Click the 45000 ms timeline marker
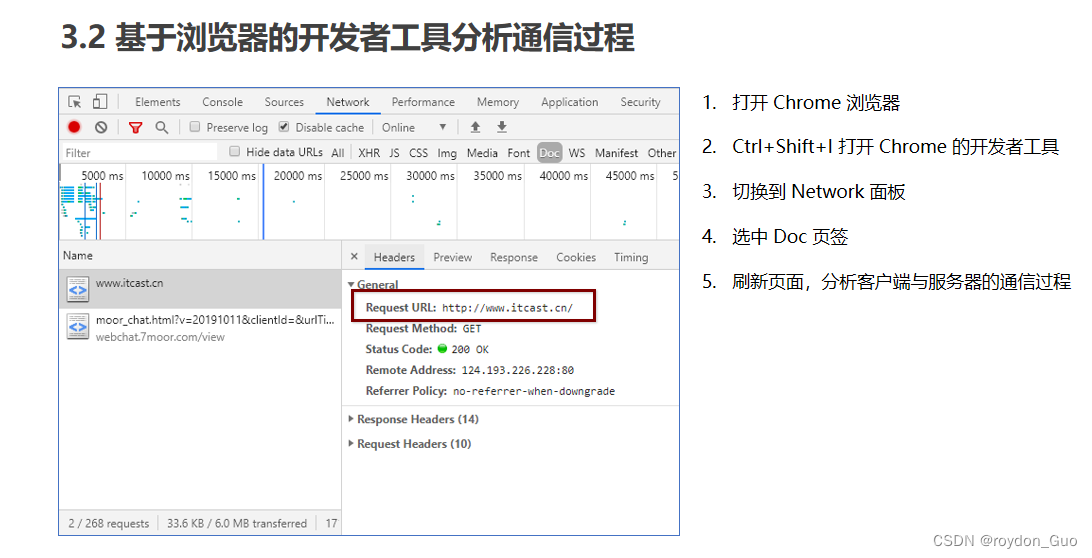 pyautogui.click(x=630, y=176)
